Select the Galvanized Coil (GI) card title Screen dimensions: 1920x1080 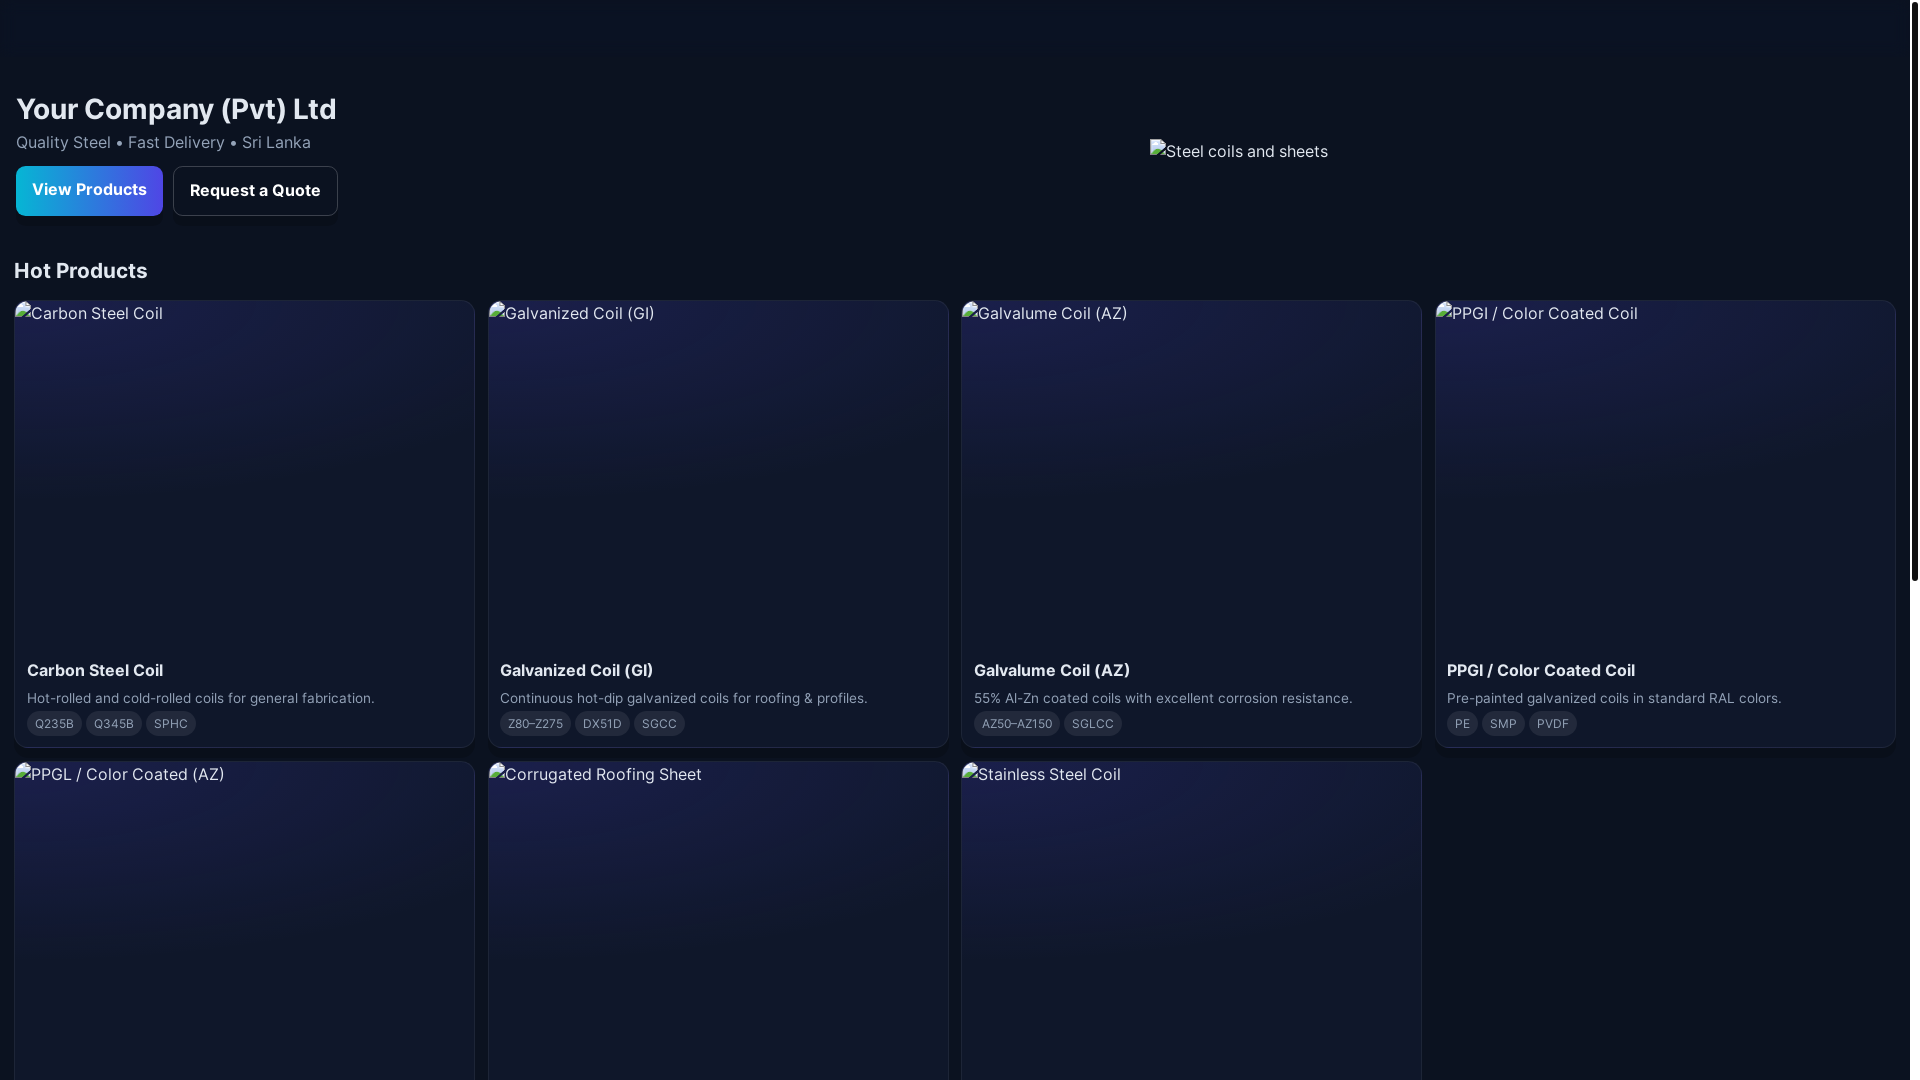(x=576, y=670)
